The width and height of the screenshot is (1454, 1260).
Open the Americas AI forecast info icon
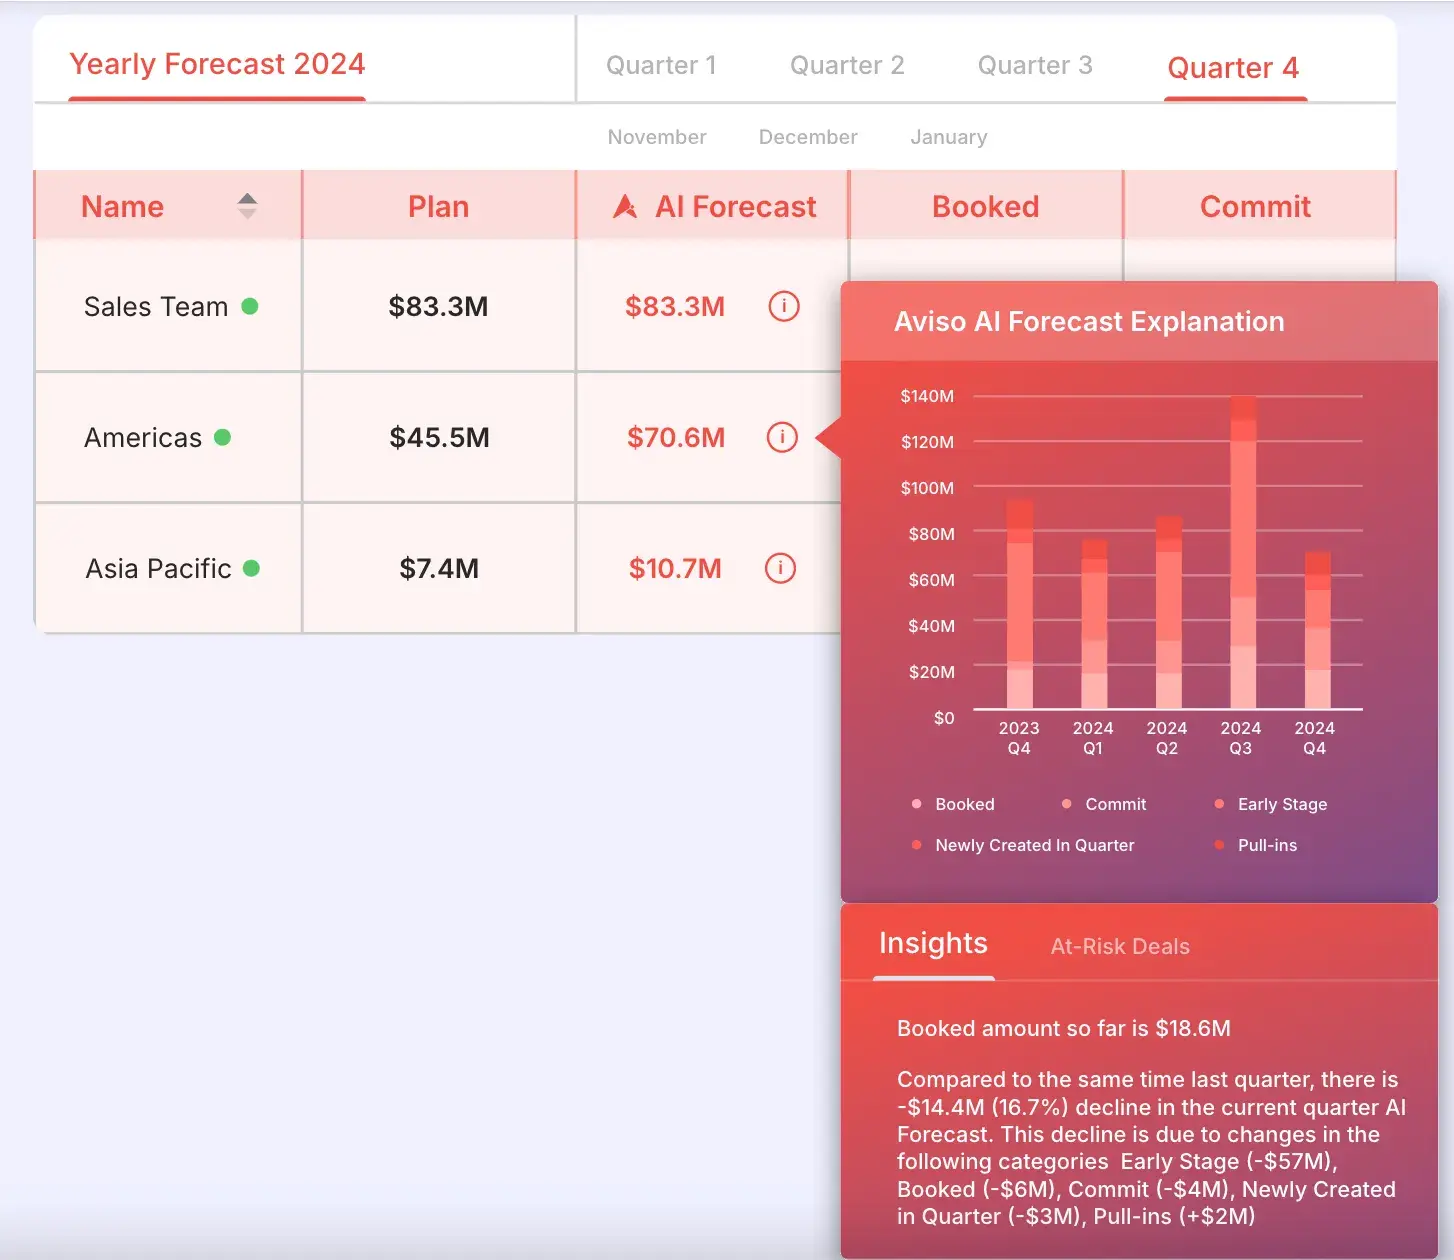pyautogui.click(x=781, y=437)
